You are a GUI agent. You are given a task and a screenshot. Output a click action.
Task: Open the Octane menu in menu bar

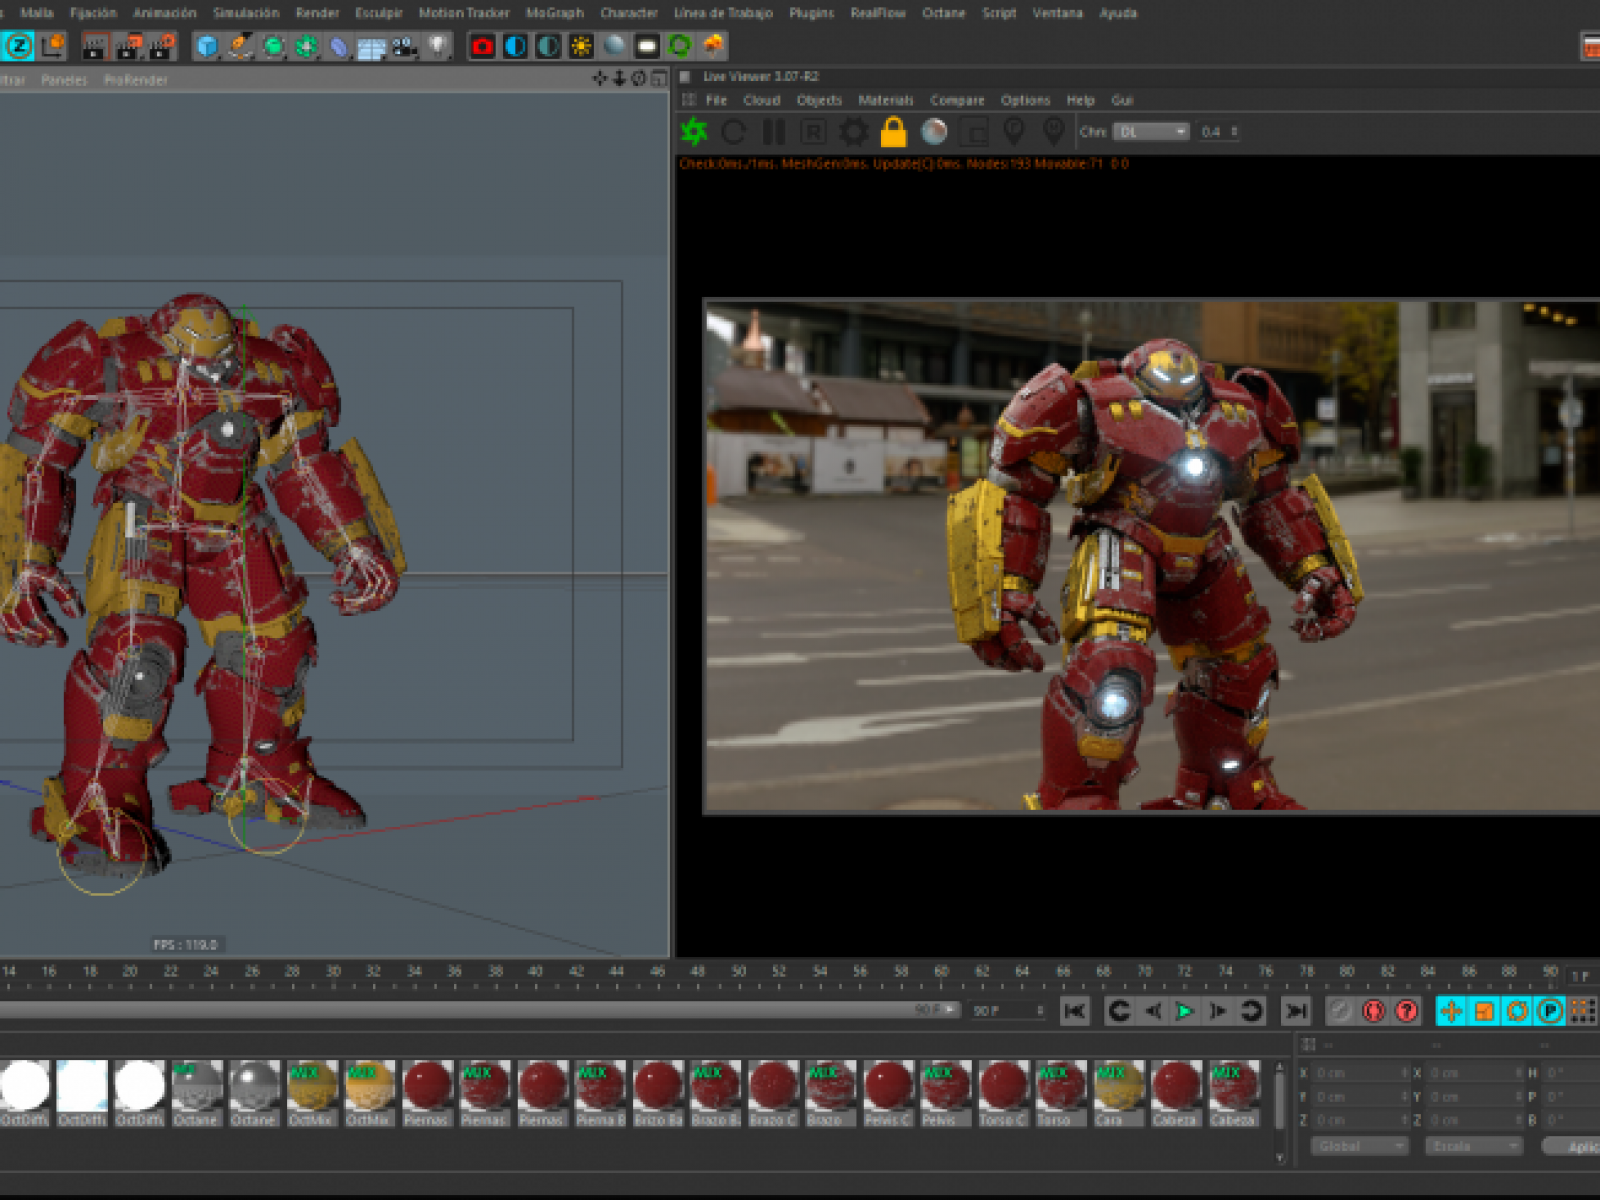[944, 13]
